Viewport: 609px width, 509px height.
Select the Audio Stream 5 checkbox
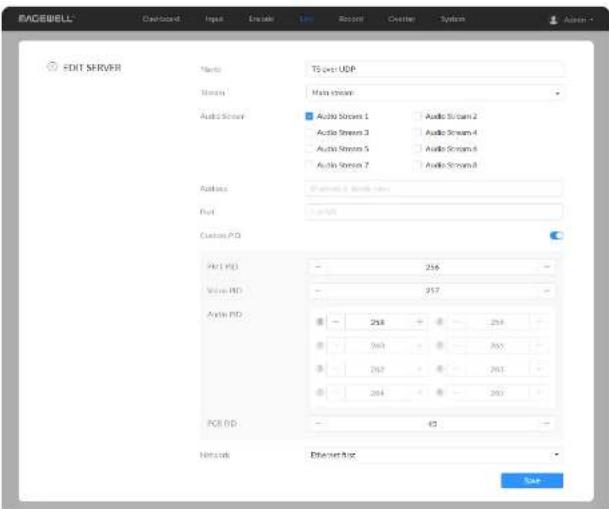pos(309,149)
